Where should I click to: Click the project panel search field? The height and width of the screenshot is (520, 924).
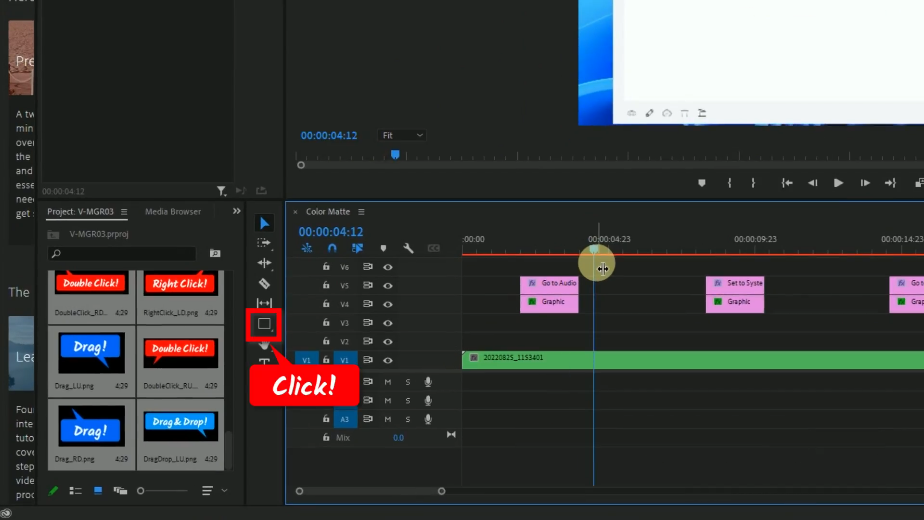(x=122, y=254)
